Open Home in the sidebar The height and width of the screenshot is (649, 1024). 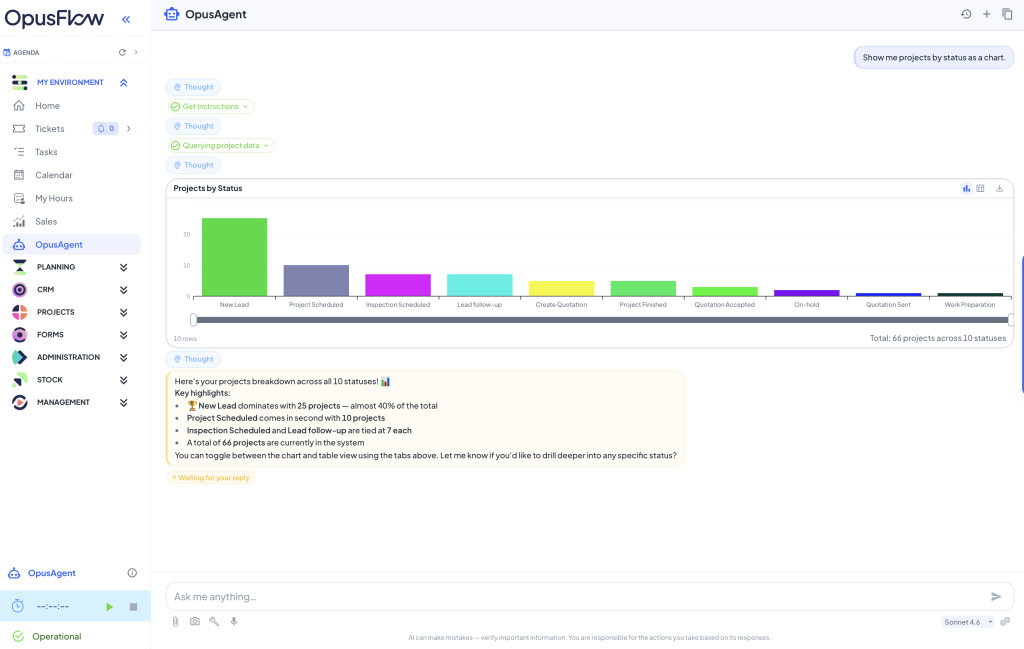point(47,106)
